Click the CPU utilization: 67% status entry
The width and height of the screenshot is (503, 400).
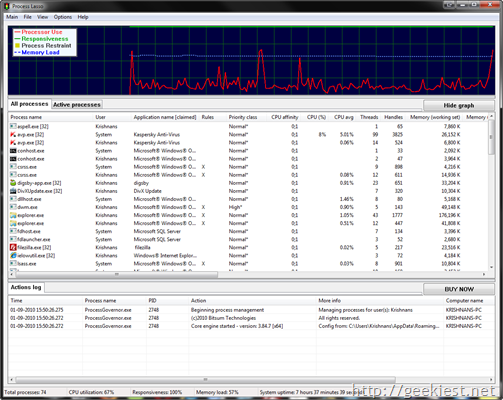pos(91,392)
